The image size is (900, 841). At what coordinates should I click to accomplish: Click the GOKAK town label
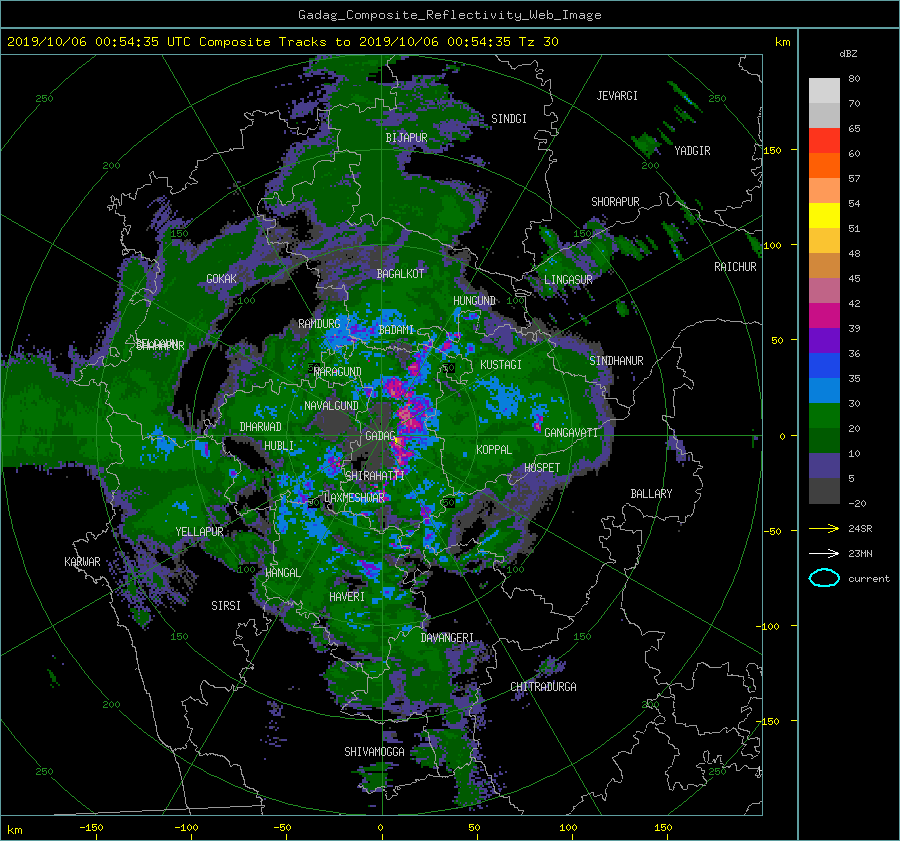221,279
